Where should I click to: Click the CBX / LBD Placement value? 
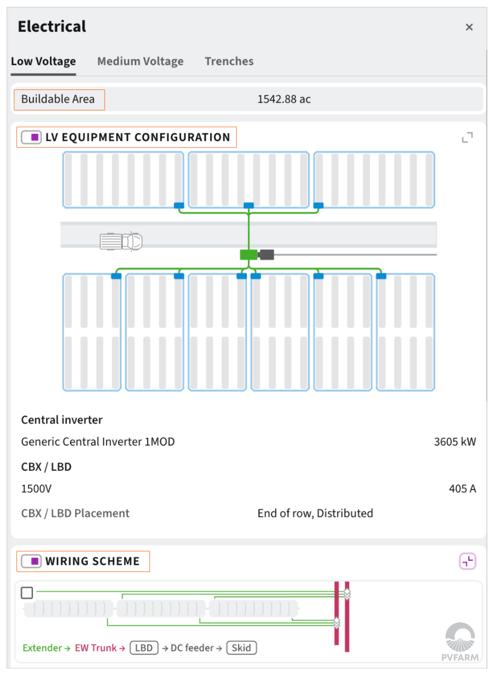(x=315, y=513)
